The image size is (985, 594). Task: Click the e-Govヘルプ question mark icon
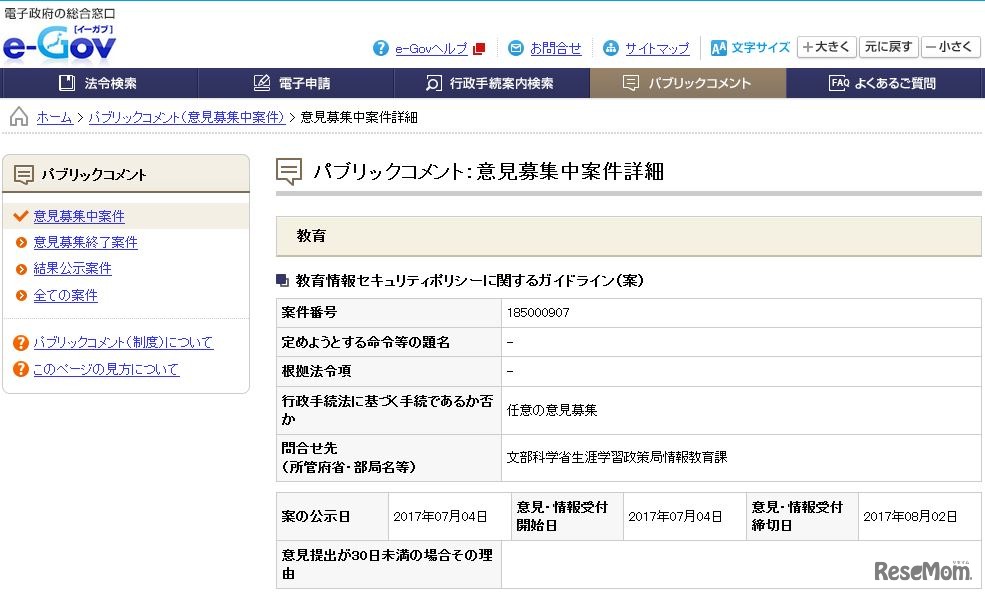click(381, 48)
